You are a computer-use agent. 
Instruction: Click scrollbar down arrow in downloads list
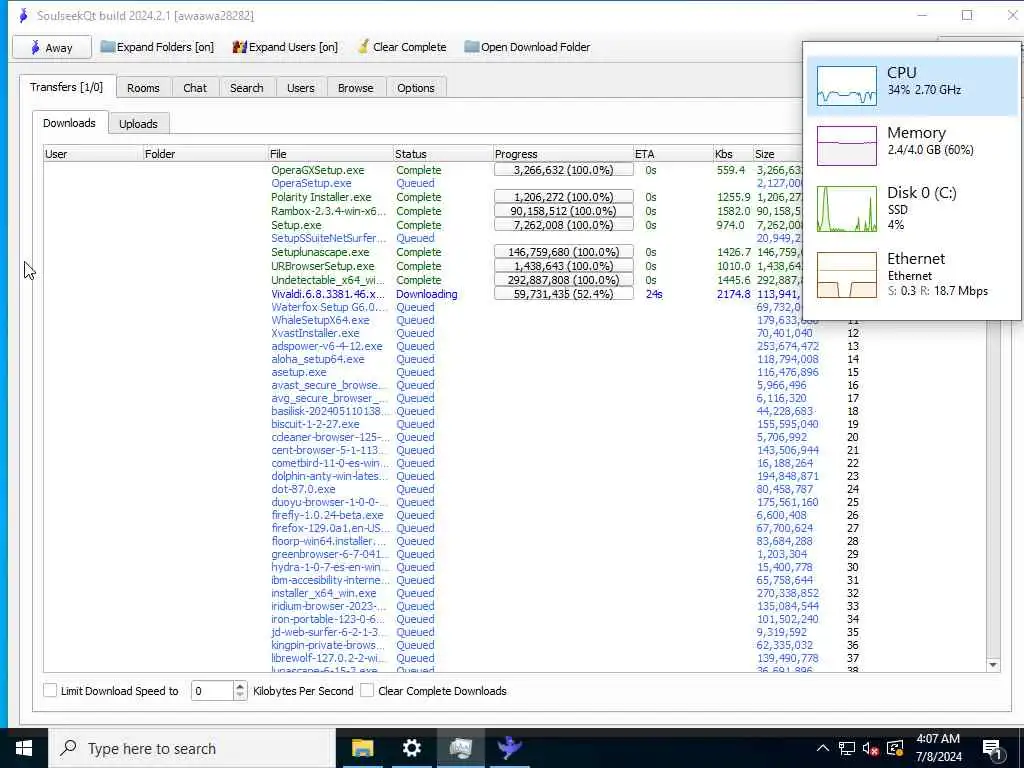point(993,665)
